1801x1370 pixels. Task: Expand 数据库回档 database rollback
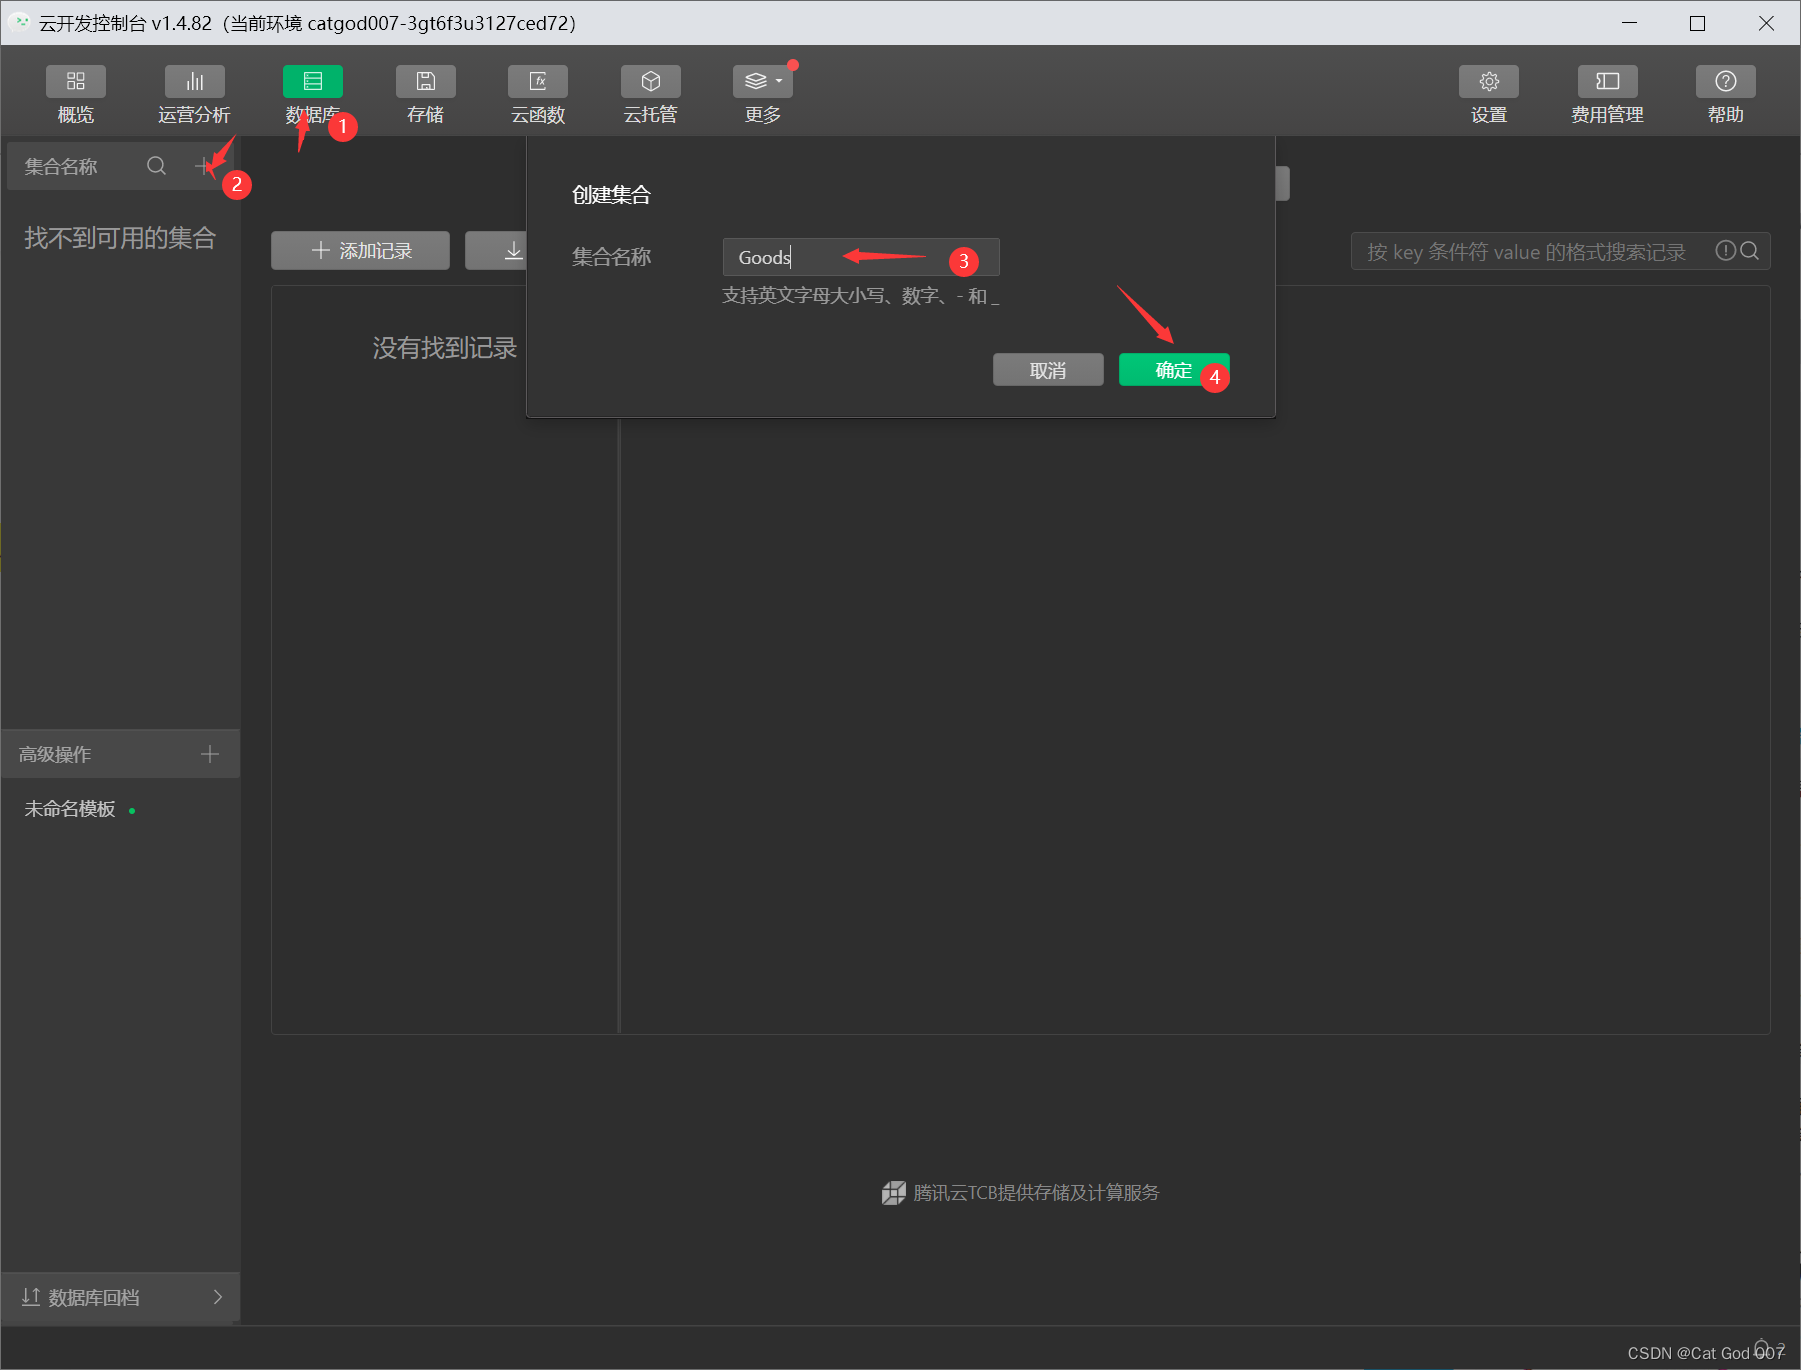121,1297
